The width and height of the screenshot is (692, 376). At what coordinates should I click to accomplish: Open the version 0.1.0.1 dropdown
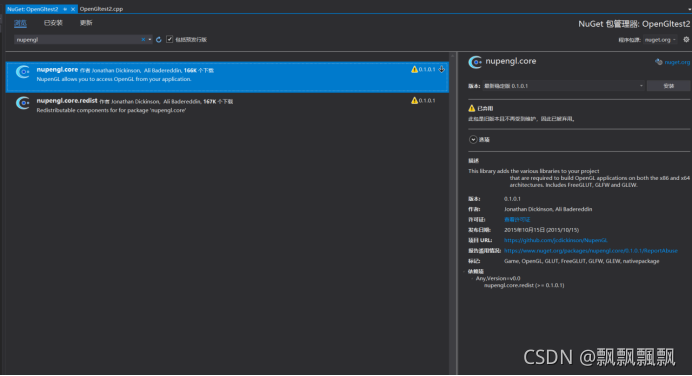(563, 86)
